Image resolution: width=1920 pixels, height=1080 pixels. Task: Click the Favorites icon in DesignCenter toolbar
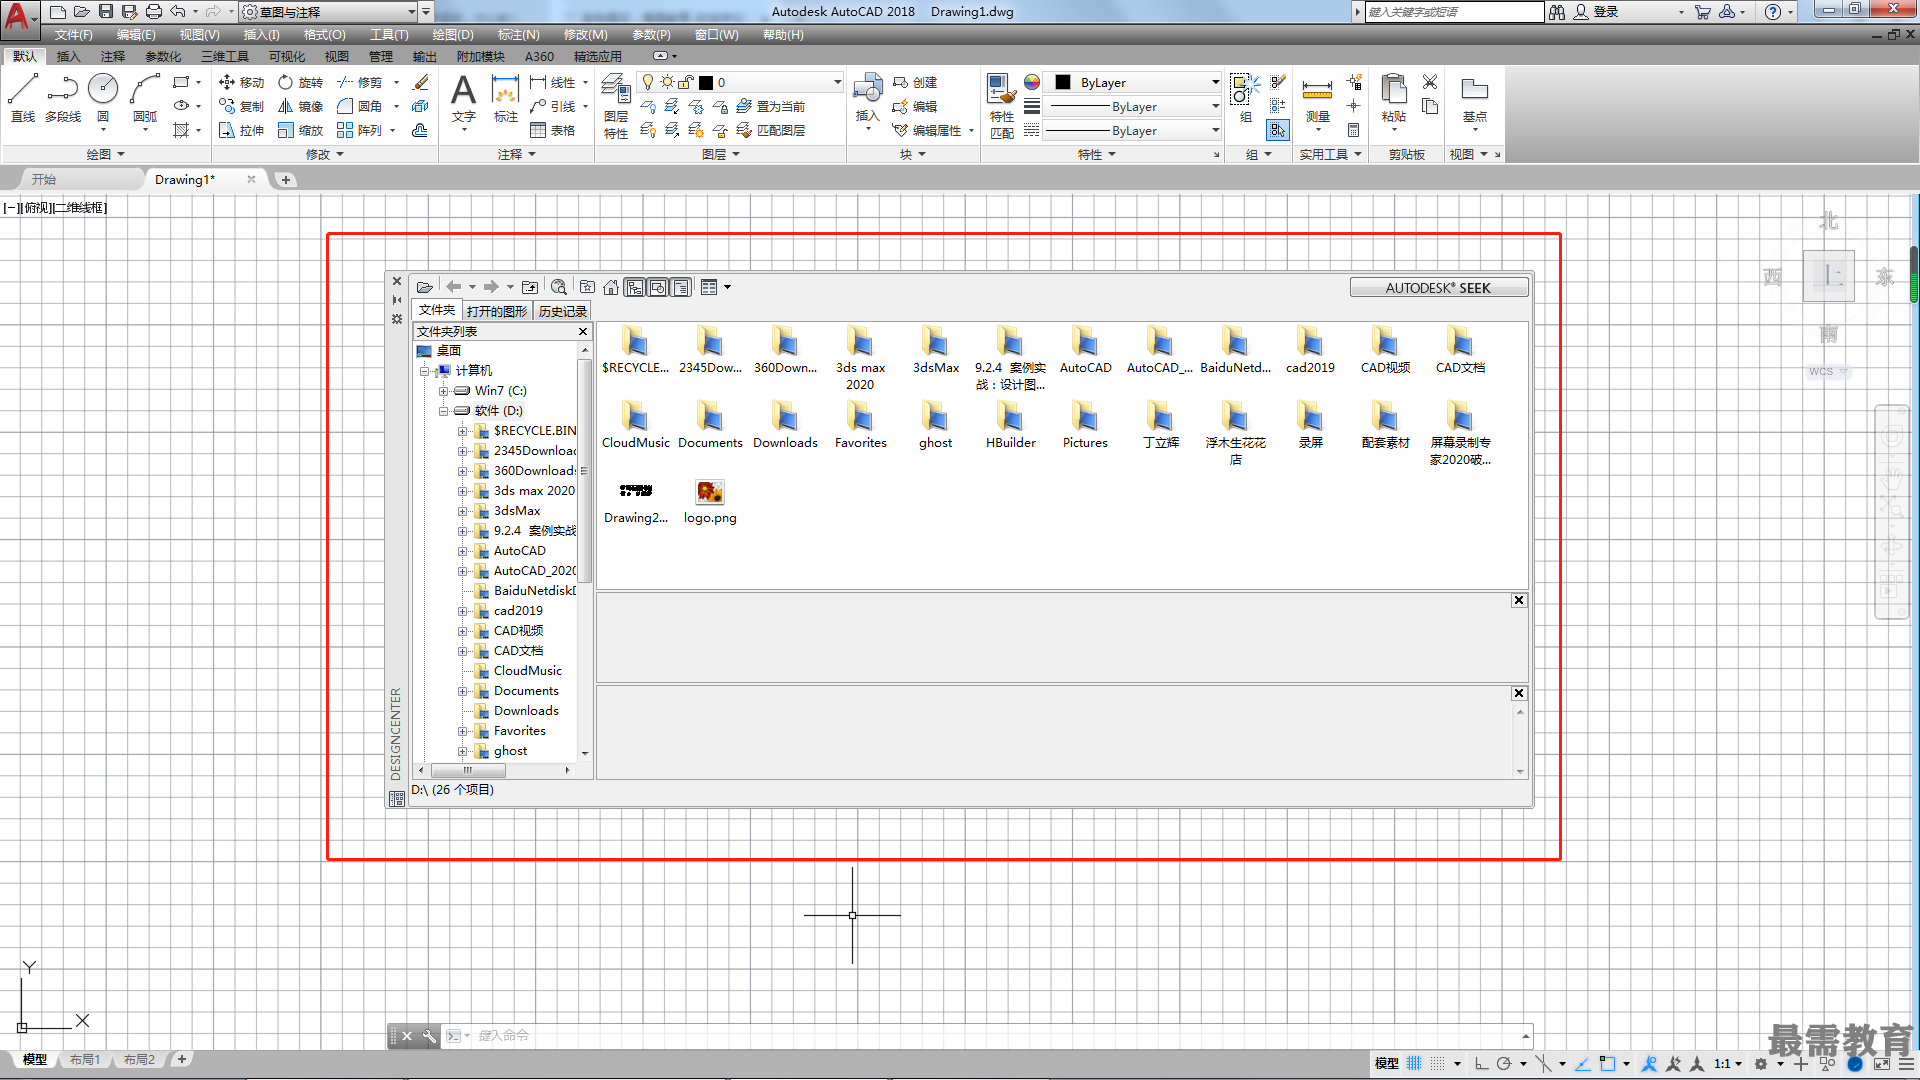coord(587,287)
